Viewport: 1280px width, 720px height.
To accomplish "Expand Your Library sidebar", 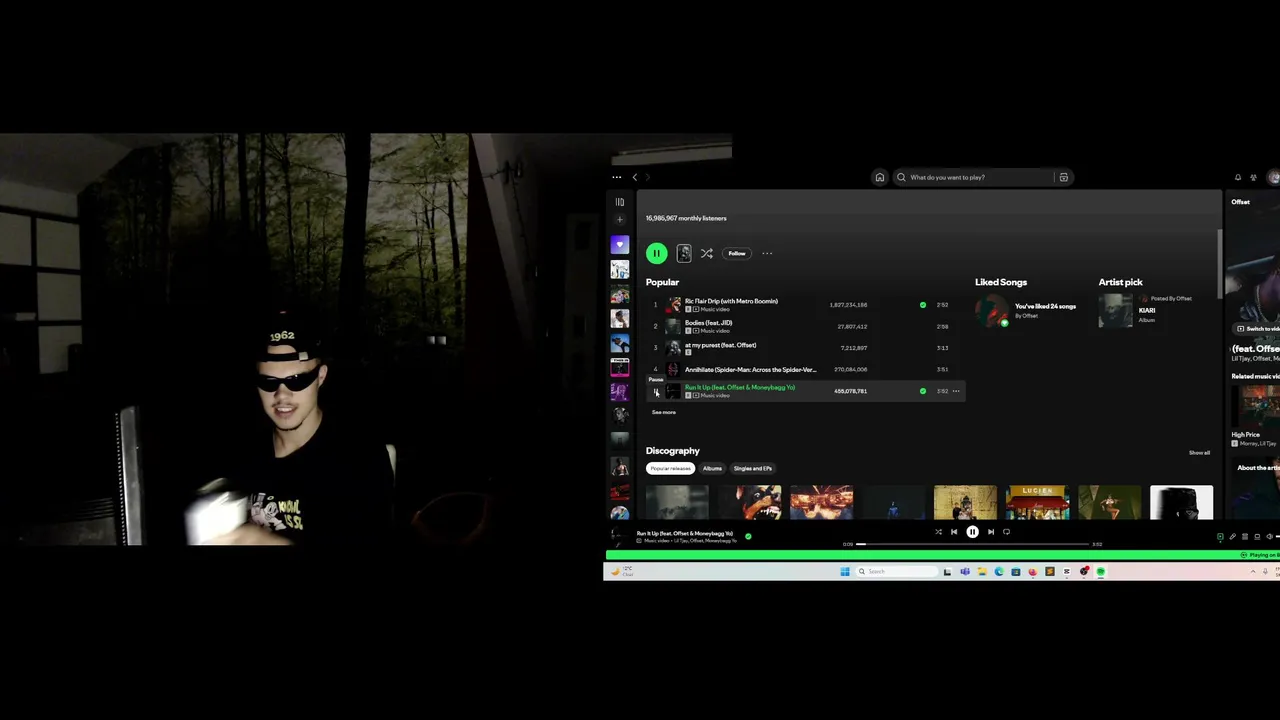I will point(620,202).
